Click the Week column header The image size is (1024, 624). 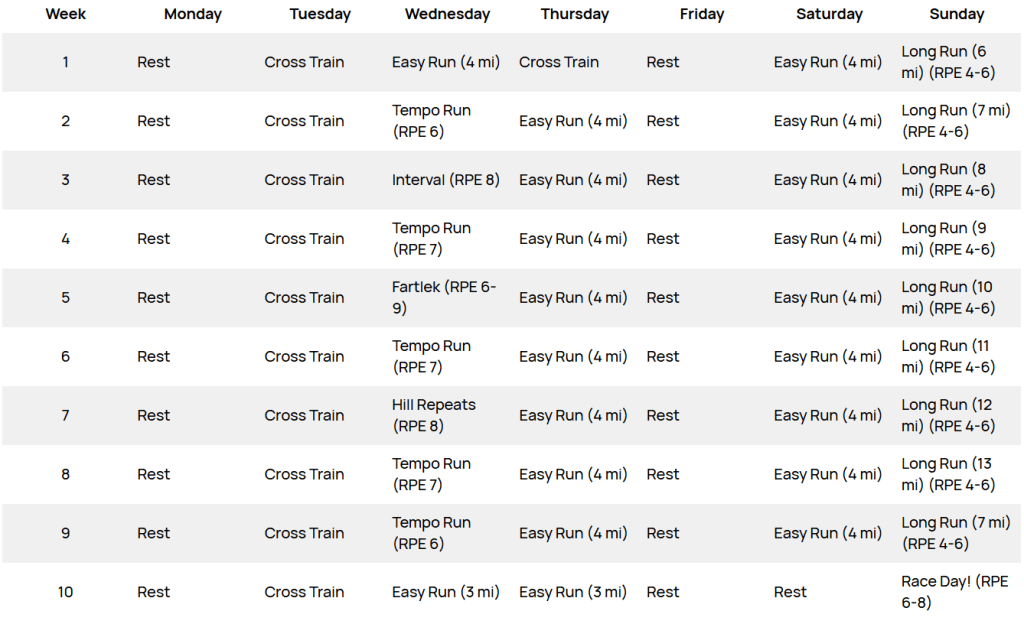tap(65, 14)
